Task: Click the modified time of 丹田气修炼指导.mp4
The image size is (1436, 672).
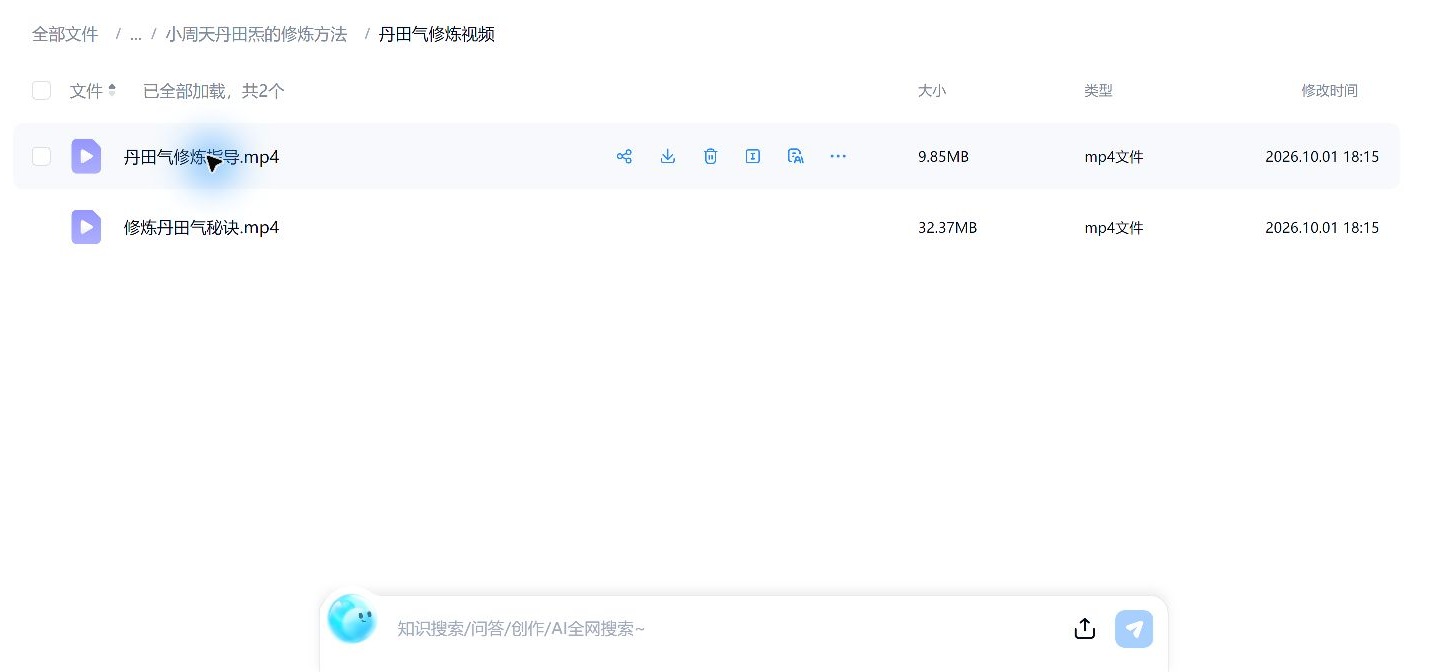Action: pyautogui.click(x=1322, y=157)
